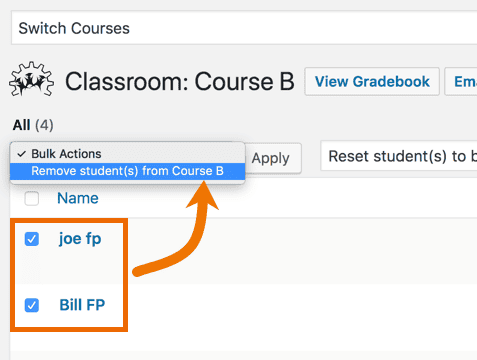
Task: Sort by the Name column header
Action: (78, 198)
